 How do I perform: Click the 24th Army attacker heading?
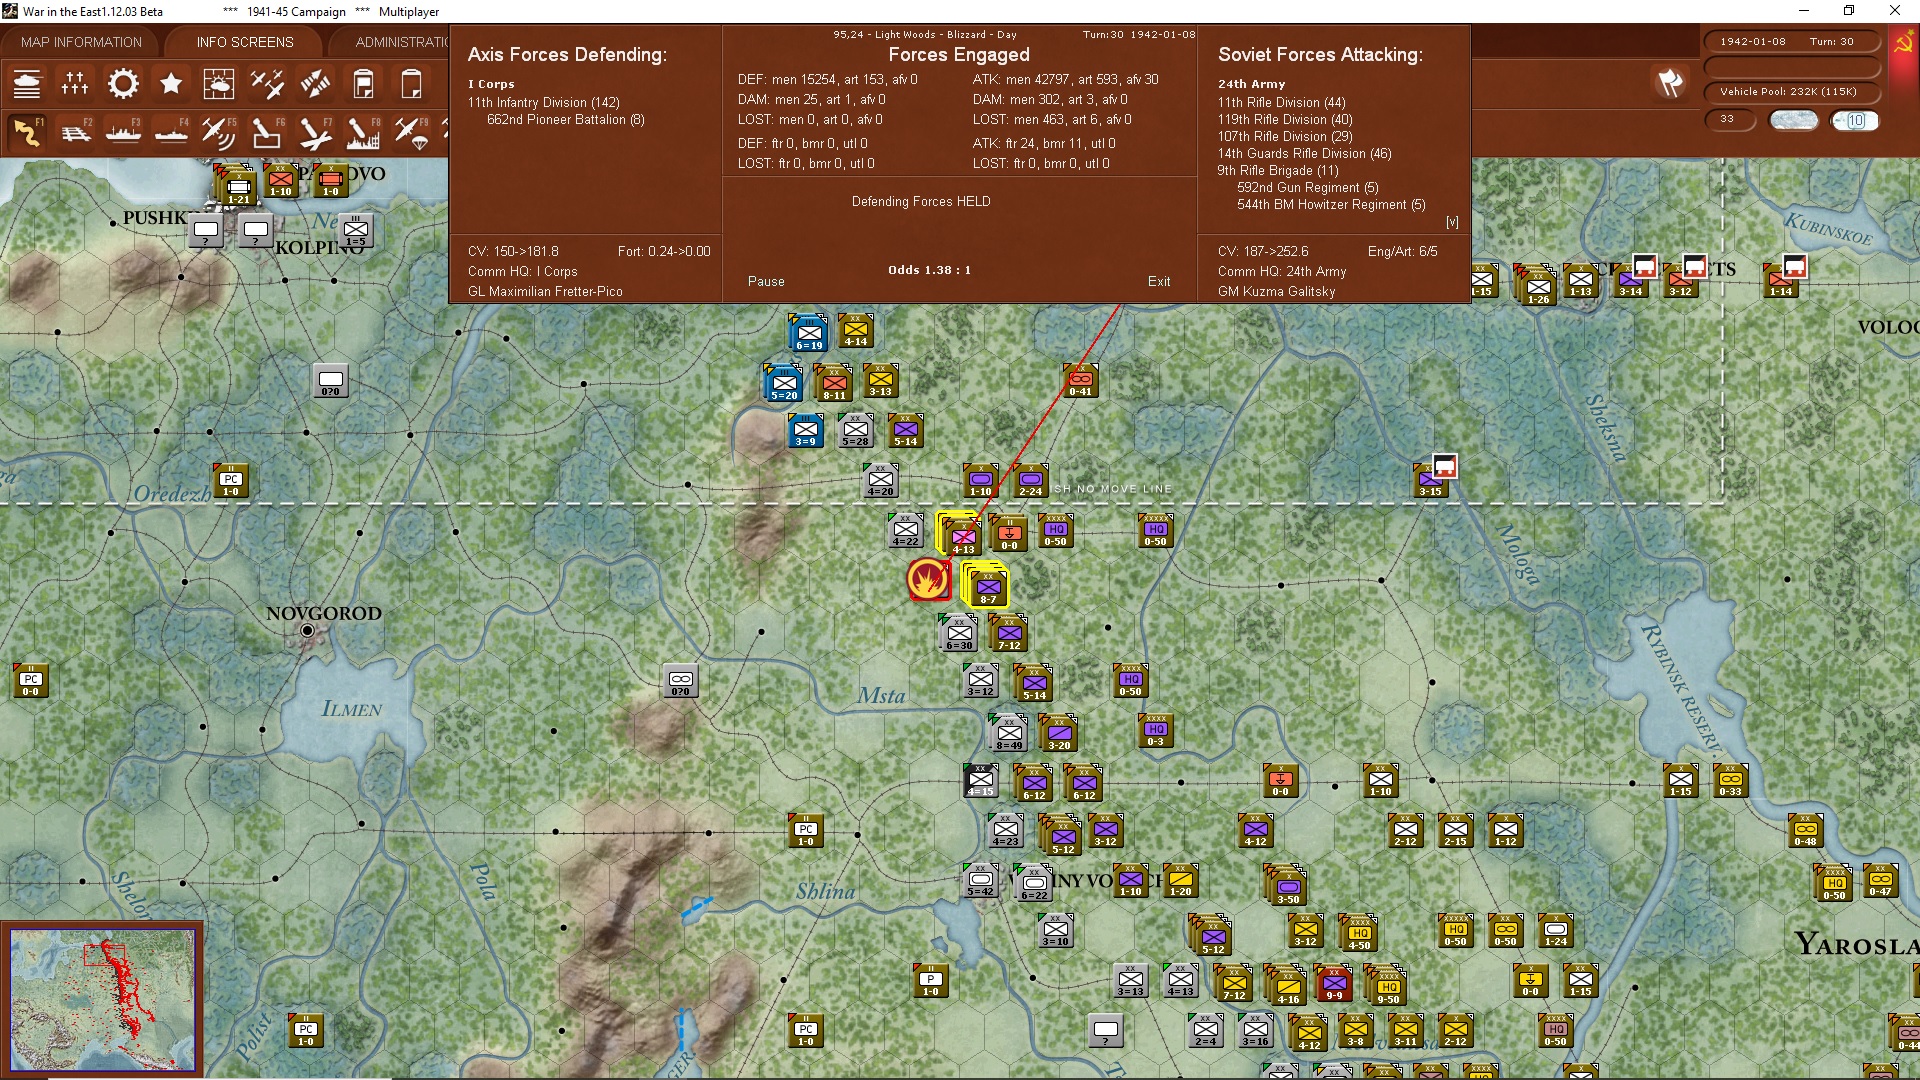1251,84
